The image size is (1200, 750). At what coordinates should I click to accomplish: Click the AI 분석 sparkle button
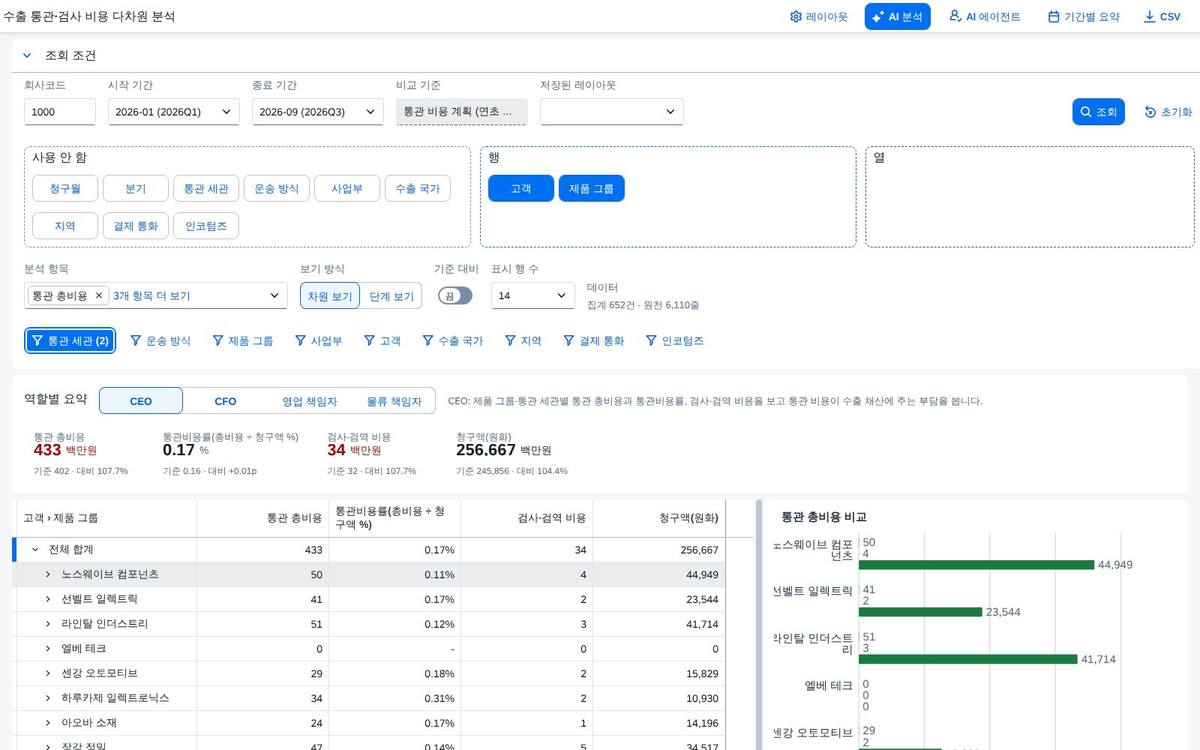point(897,17)
